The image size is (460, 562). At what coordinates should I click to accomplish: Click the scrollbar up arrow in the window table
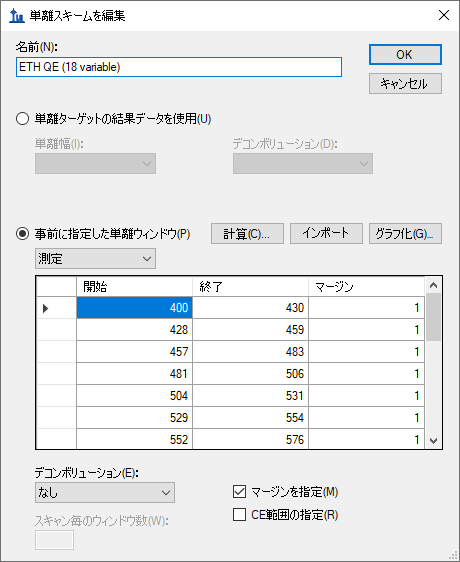pyautogui.click(x=433, y=285)
